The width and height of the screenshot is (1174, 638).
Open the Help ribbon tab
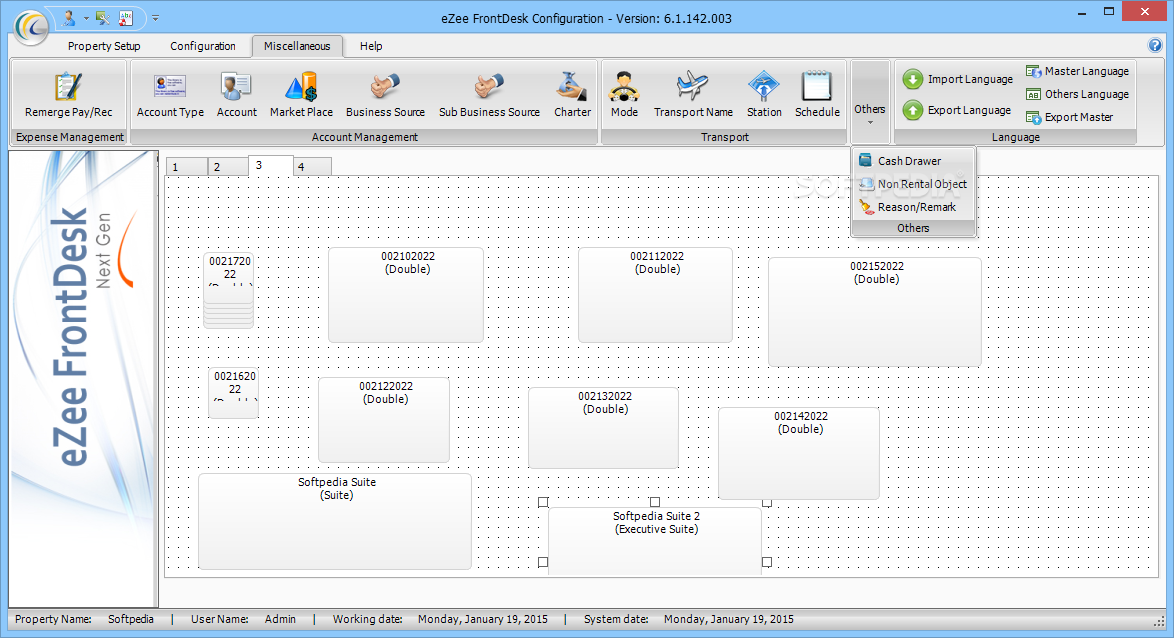371,46
